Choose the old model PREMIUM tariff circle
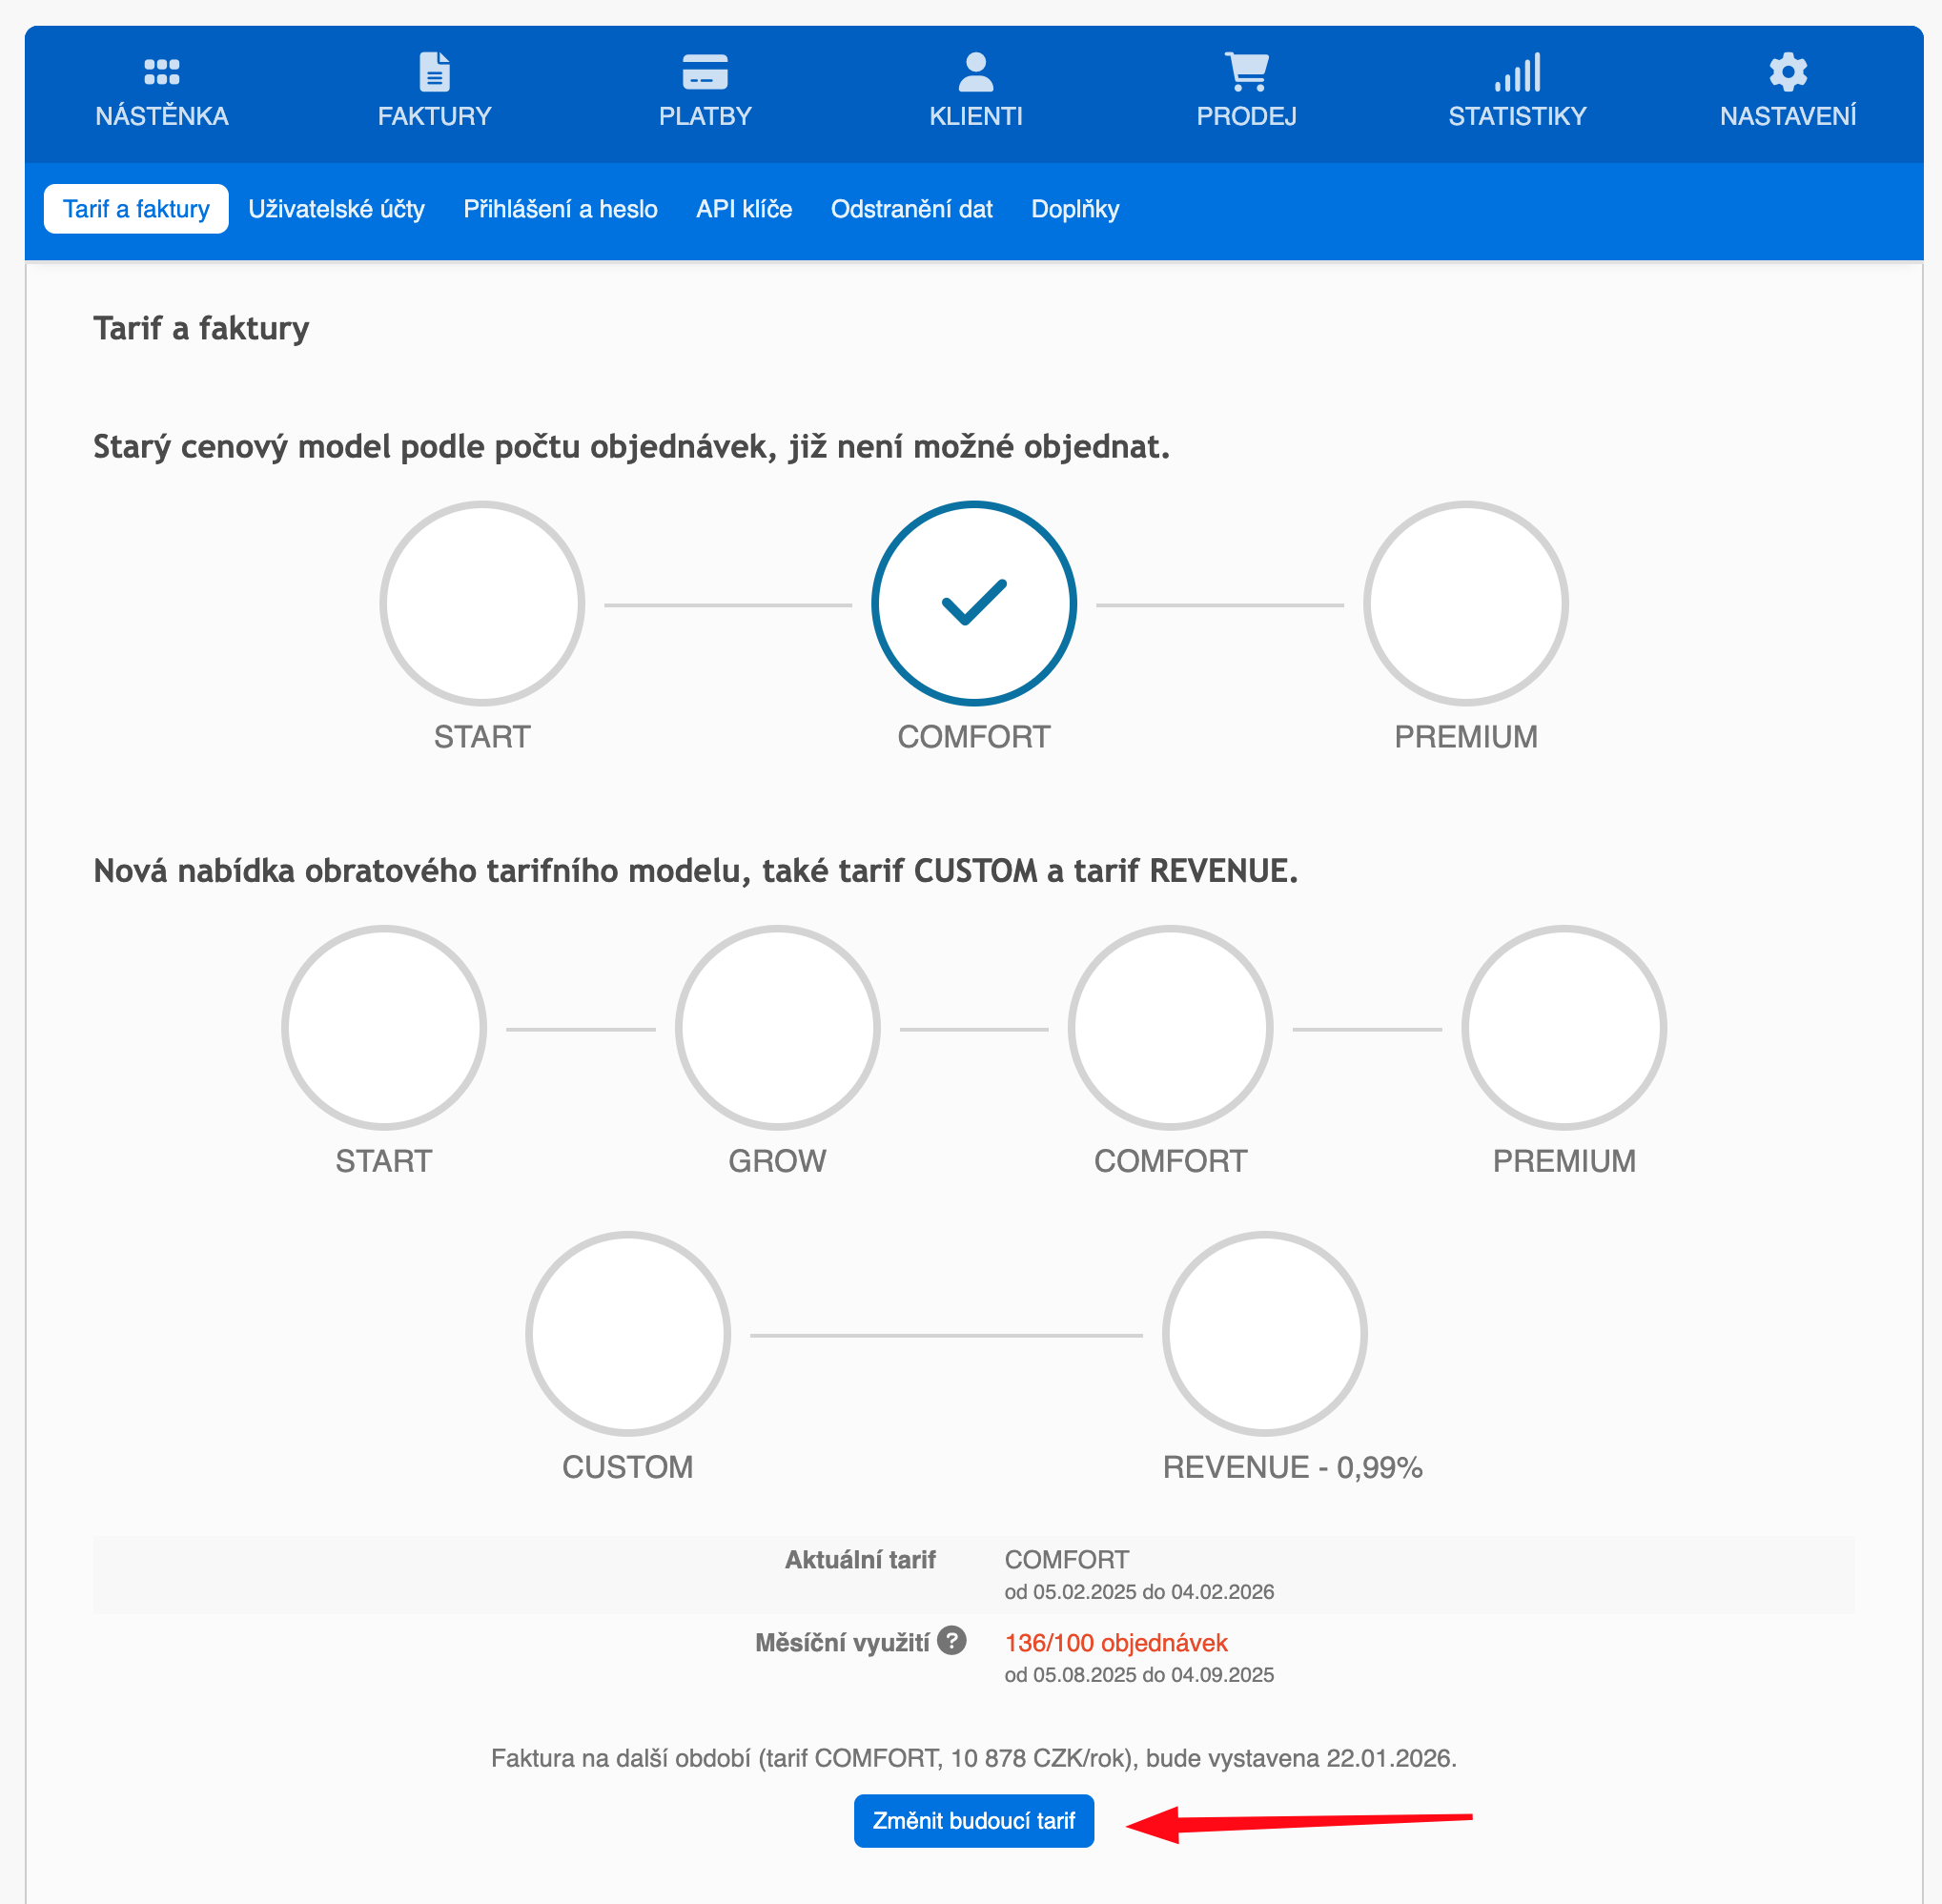This screenshot has height=1904, width=1942. tap(1465, 603)
